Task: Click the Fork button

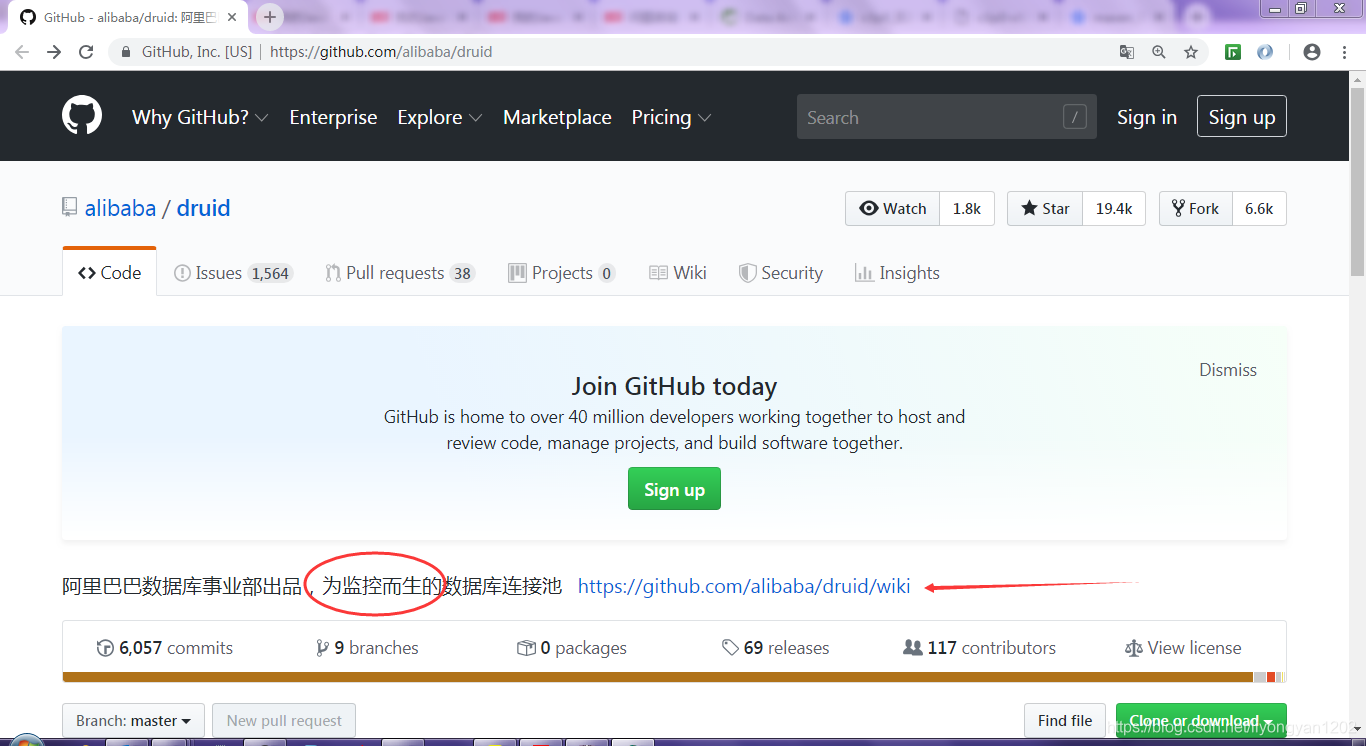Action: [1196, 208]
